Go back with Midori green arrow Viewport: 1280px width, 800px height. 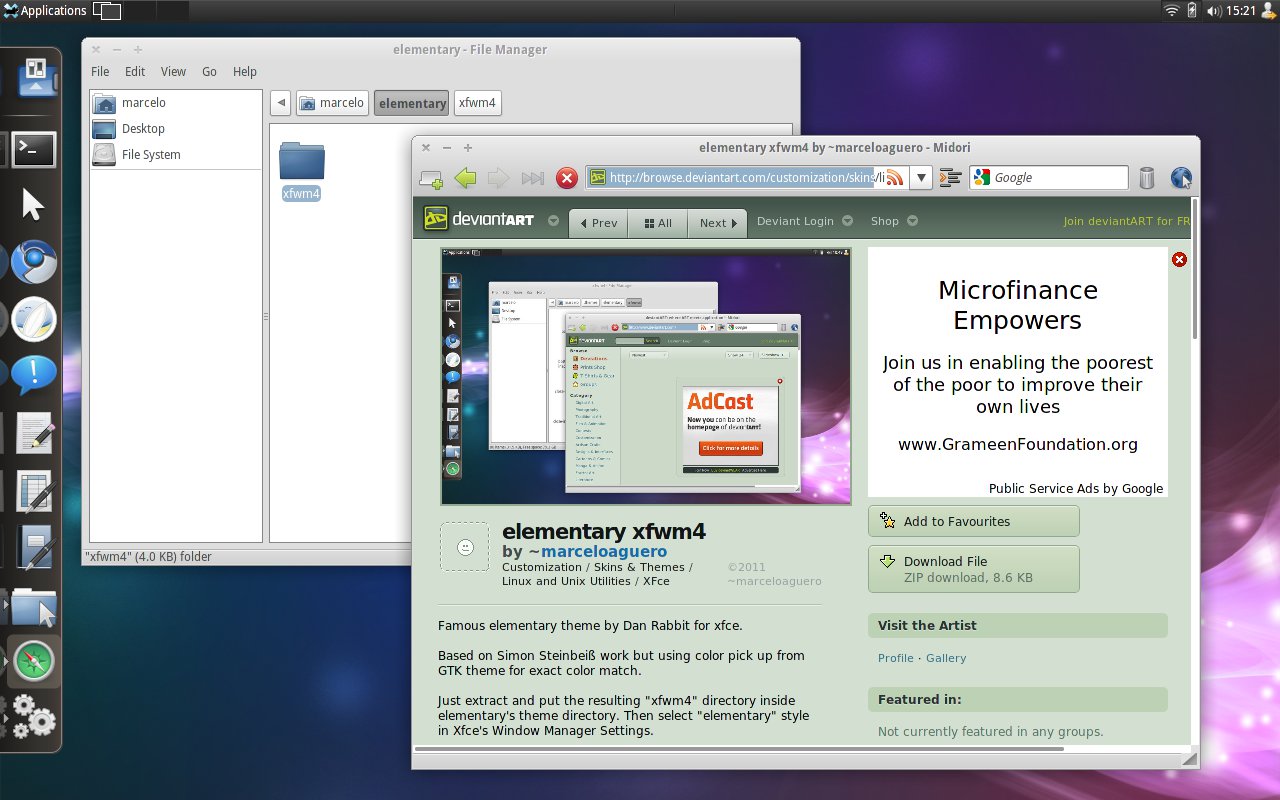[465, 178]
